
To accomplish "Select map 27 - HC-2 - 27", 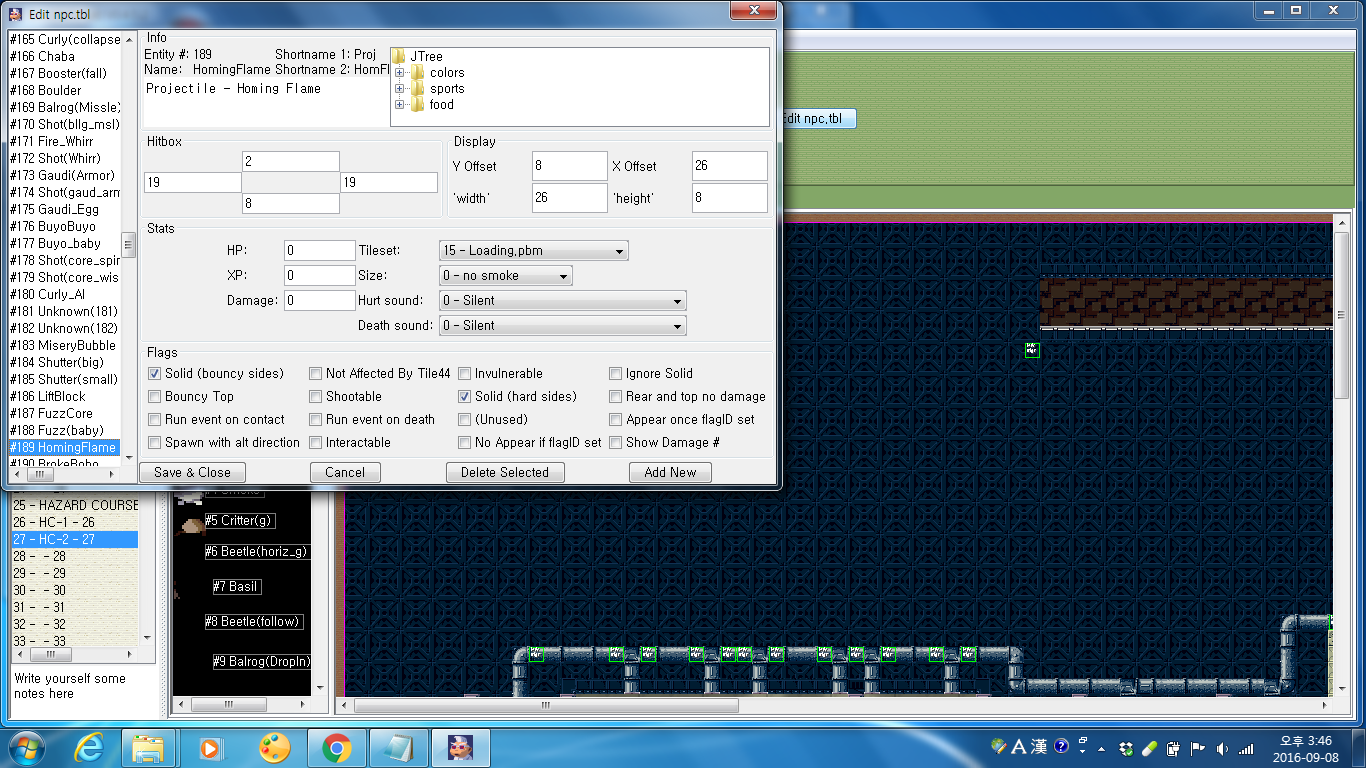I will click(74, 539).
